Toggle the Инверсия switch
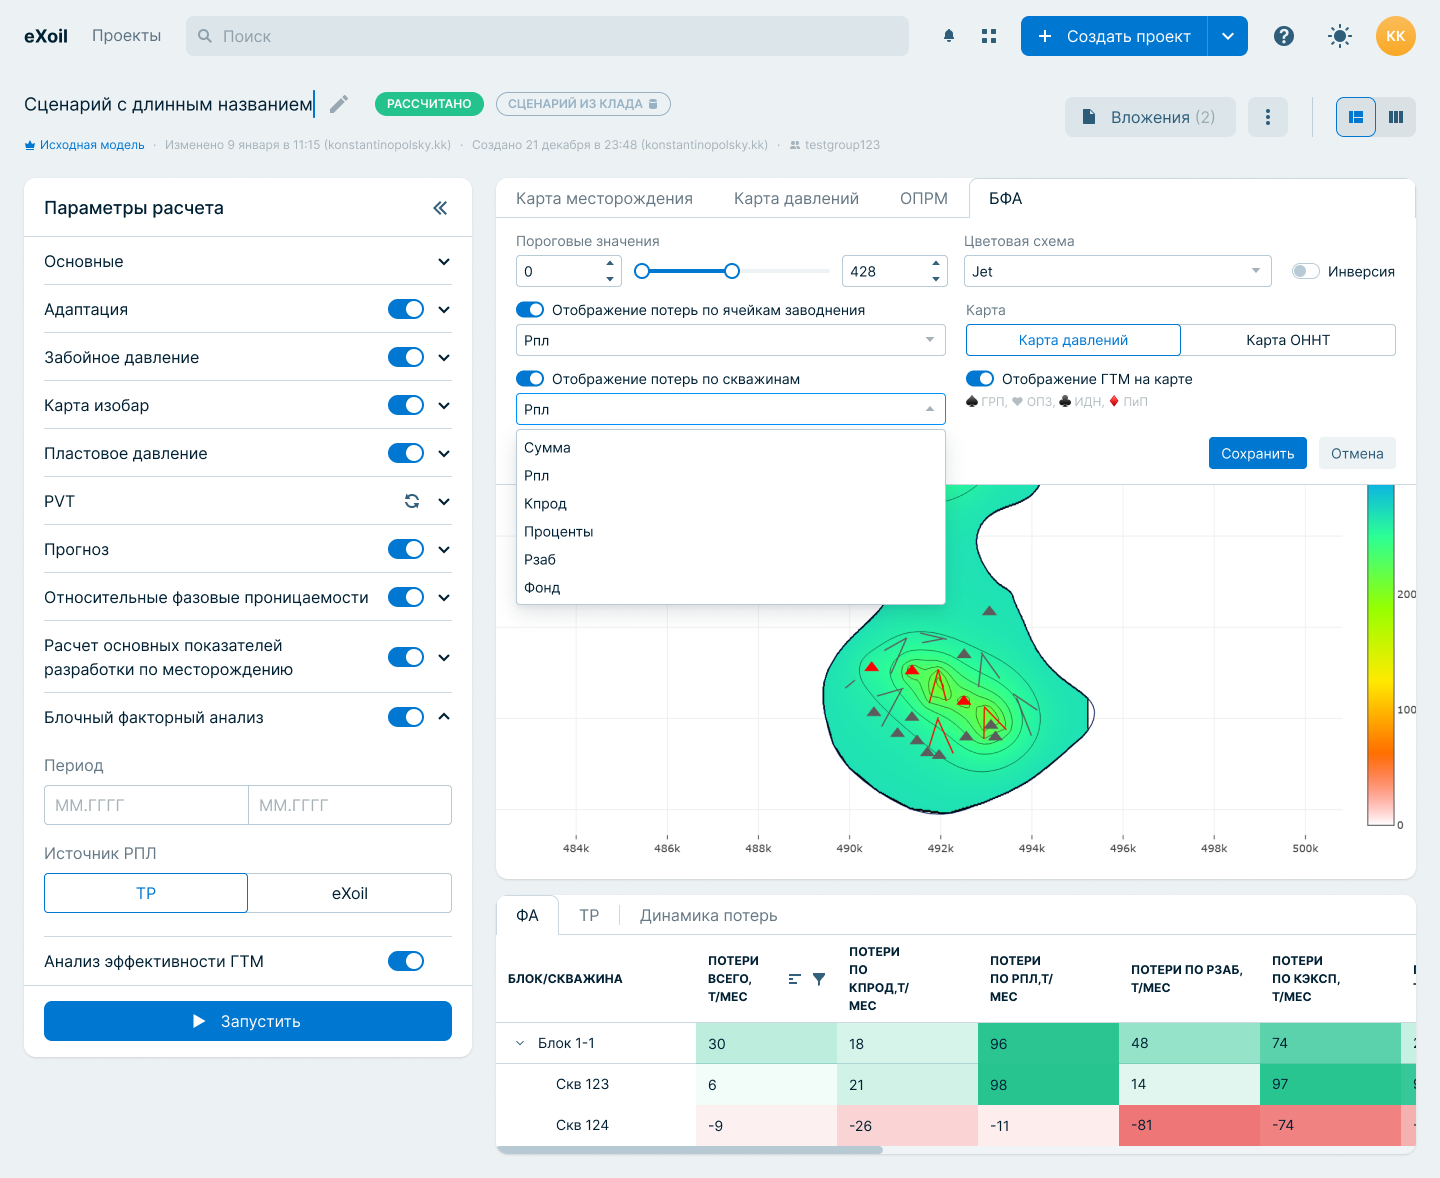Screen dimensions: 1440x1178 click(x=1305, y=271)
